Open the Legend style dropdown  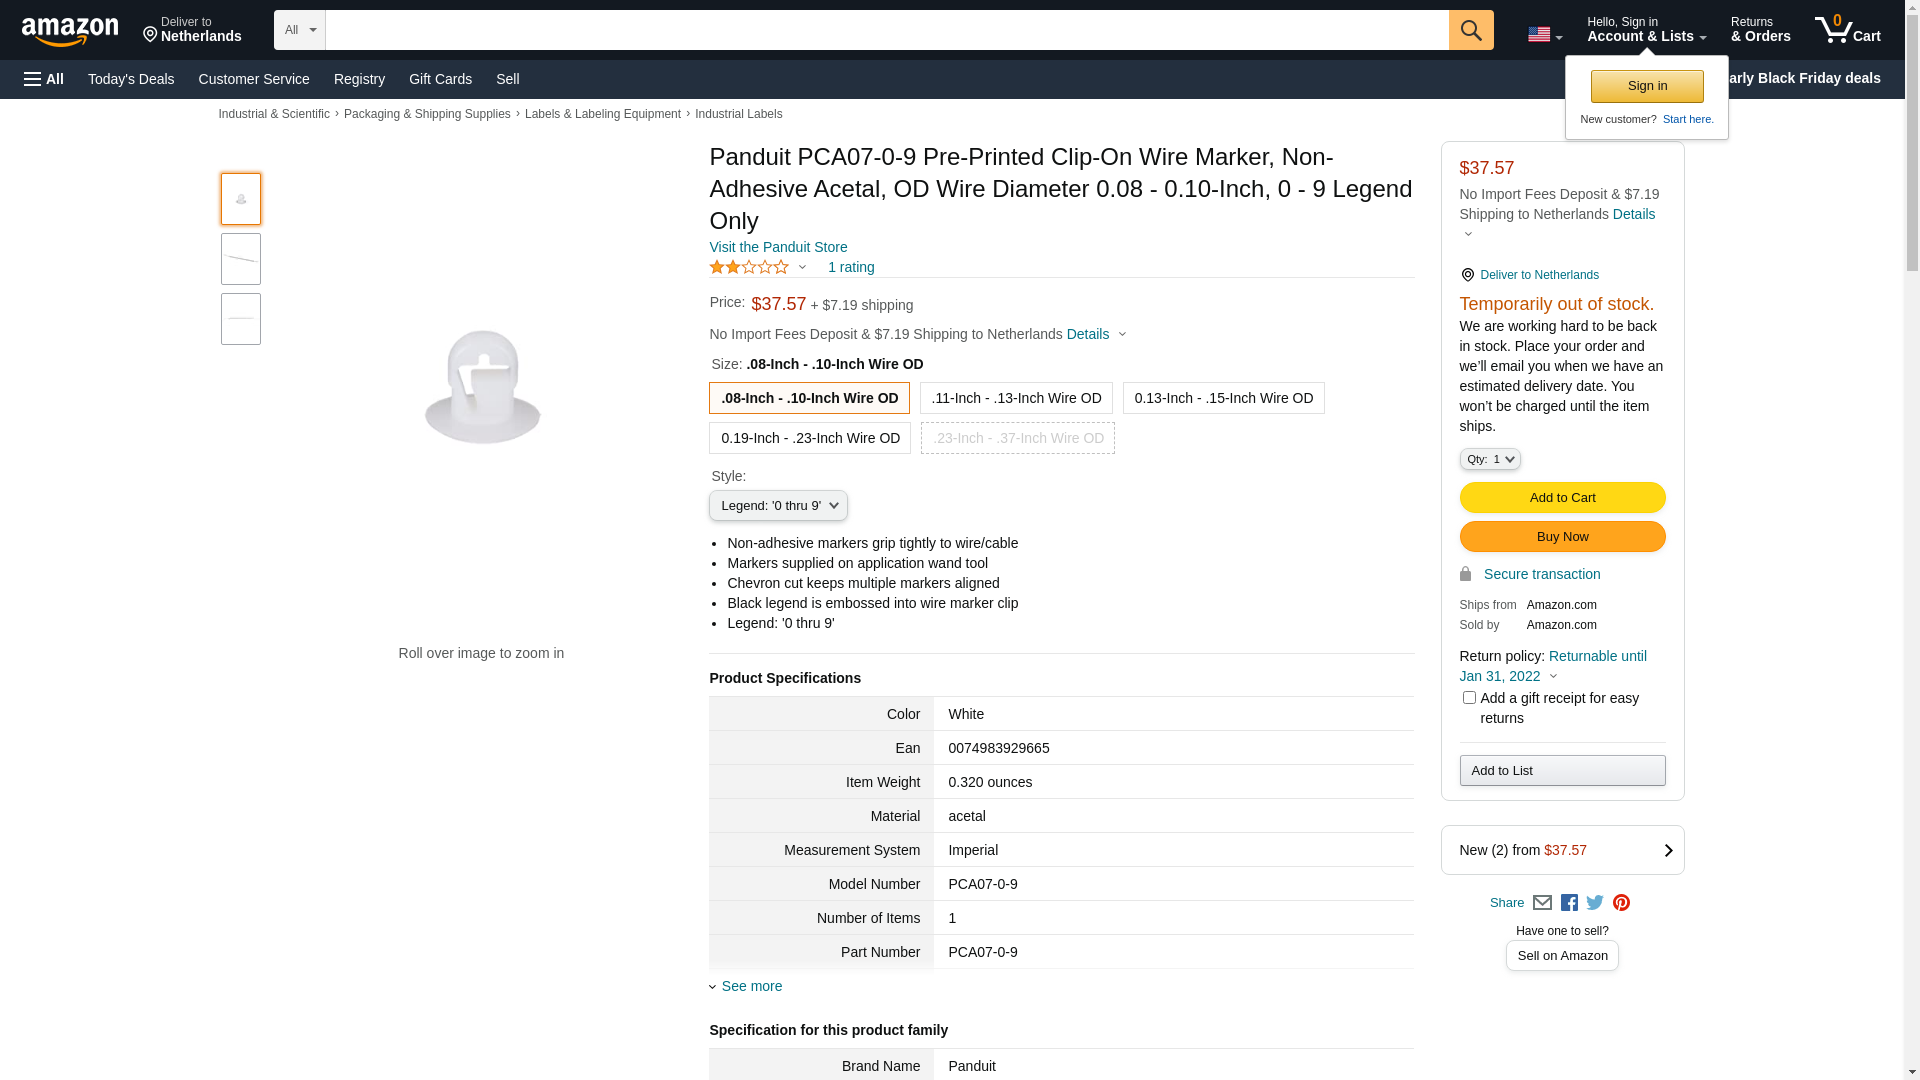click(x=778, y=506)
